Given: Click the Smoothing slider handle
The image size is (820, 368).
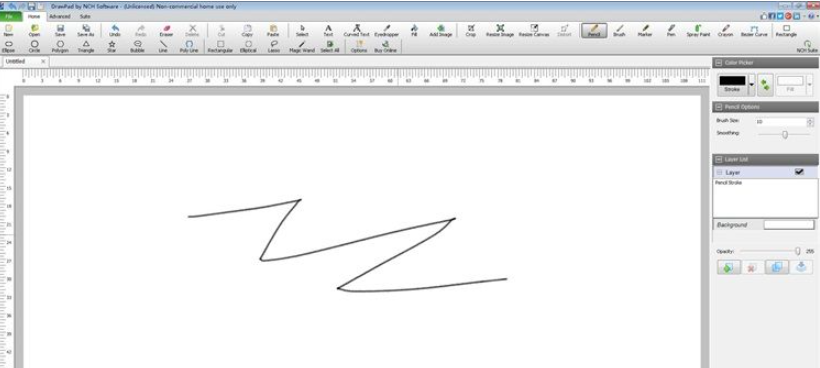Looking at the screenshot, I should pos(785,134).
